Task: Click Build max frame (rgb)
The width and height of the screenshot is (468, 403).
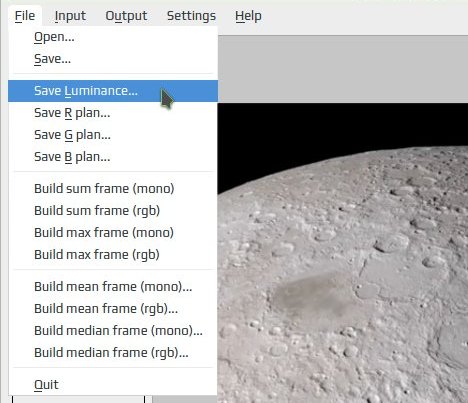Action: tap(113, 255)
